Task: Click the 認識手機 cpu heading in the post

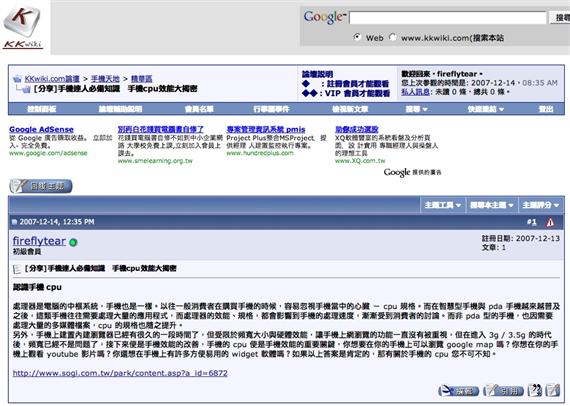Action: (x=37, y=287)
